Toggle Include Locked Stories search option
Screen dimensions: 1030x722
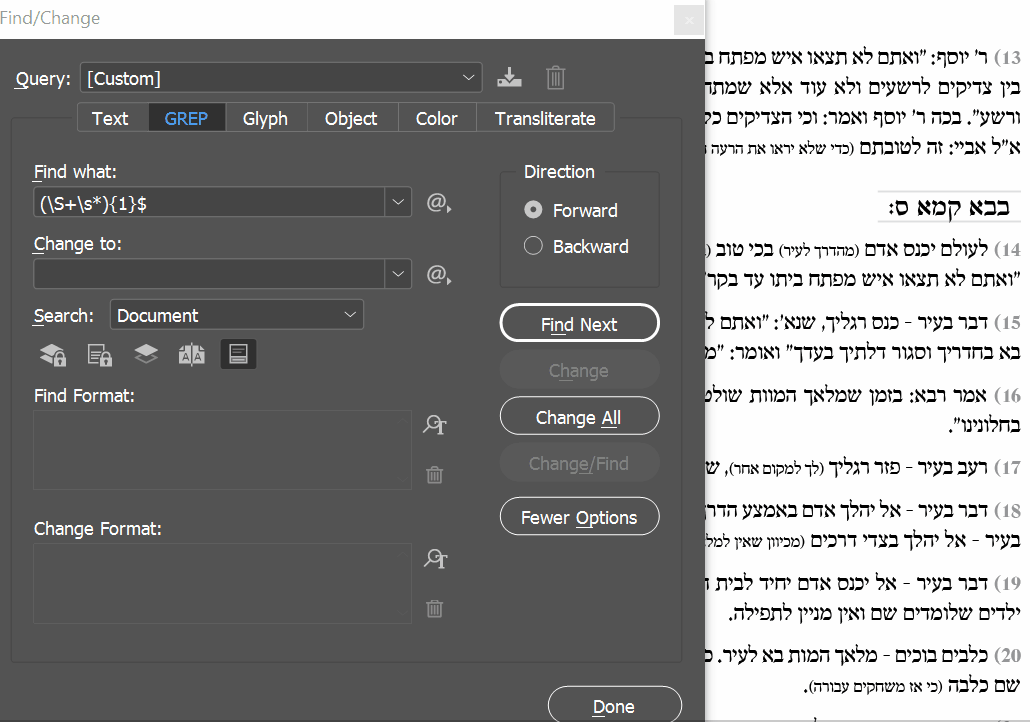100,355
